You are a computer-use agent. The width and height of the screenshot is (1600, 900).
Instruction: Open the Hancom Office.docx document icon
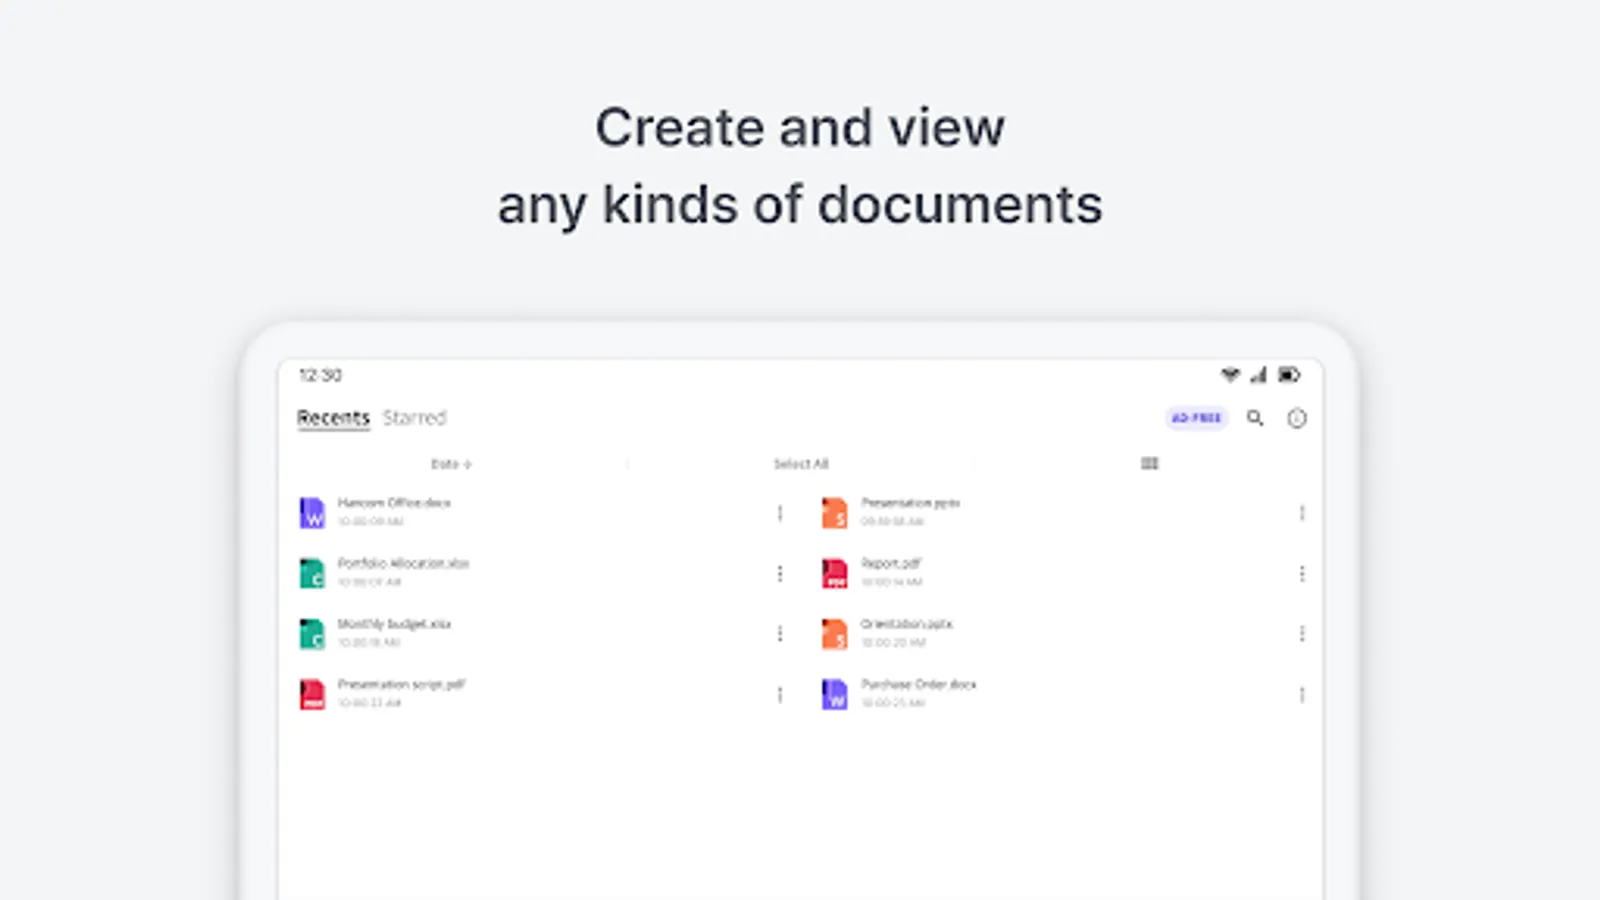311,512
